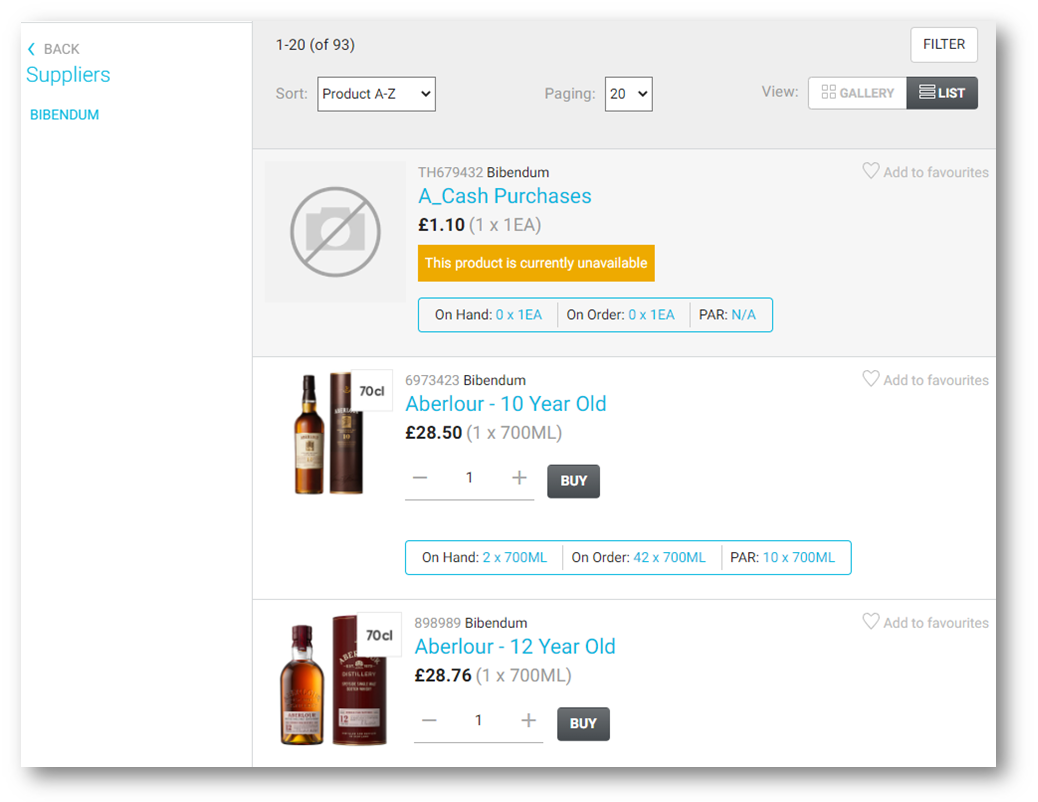
Task: Click the heart icon for Aberlour 10 Year Old
Action: click(871, 379)
